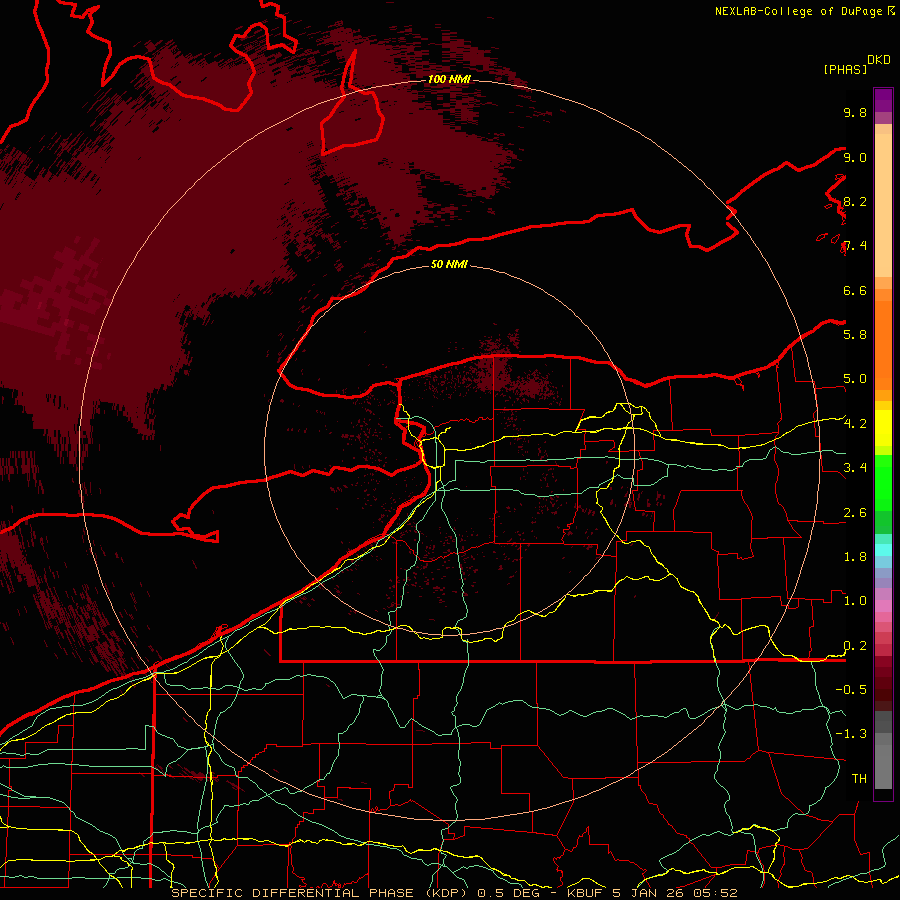Click the 3.4 scale value
This screenshot has height=900, width=900.
(x=855, y=467)
